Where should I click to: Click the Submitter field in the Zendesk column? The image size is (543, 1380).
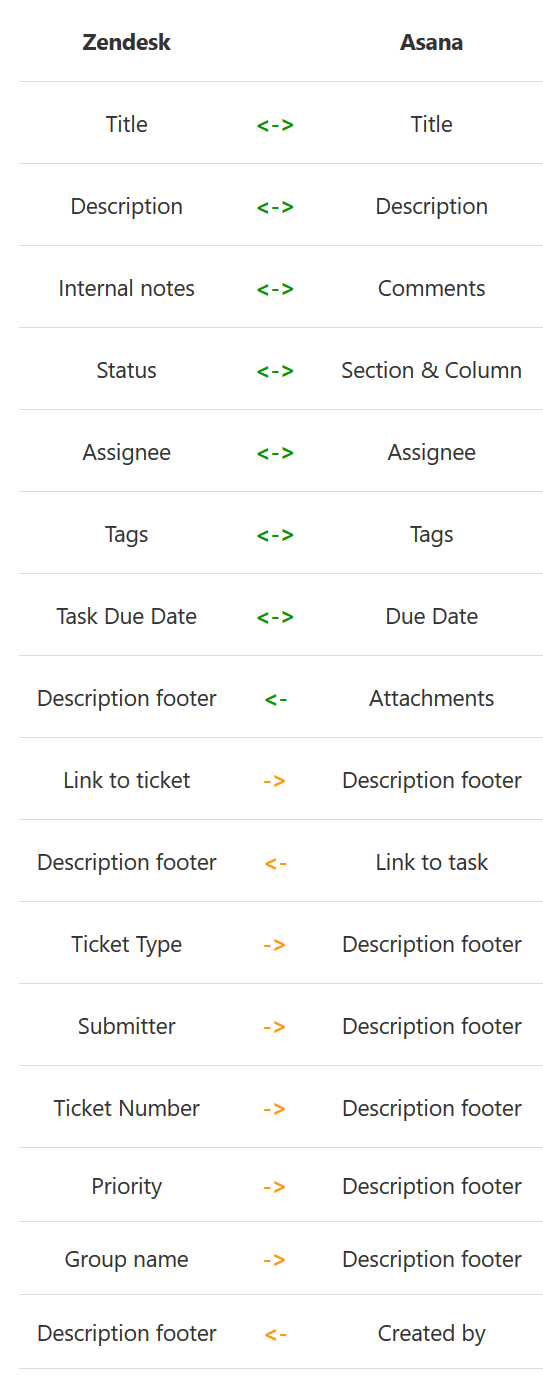127,1026
